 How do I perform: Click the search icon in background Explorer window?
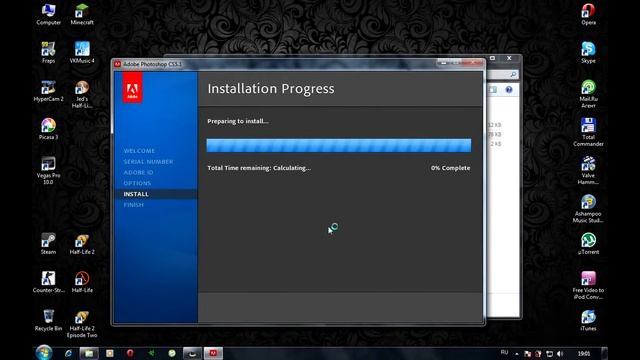tap(513, 74)
